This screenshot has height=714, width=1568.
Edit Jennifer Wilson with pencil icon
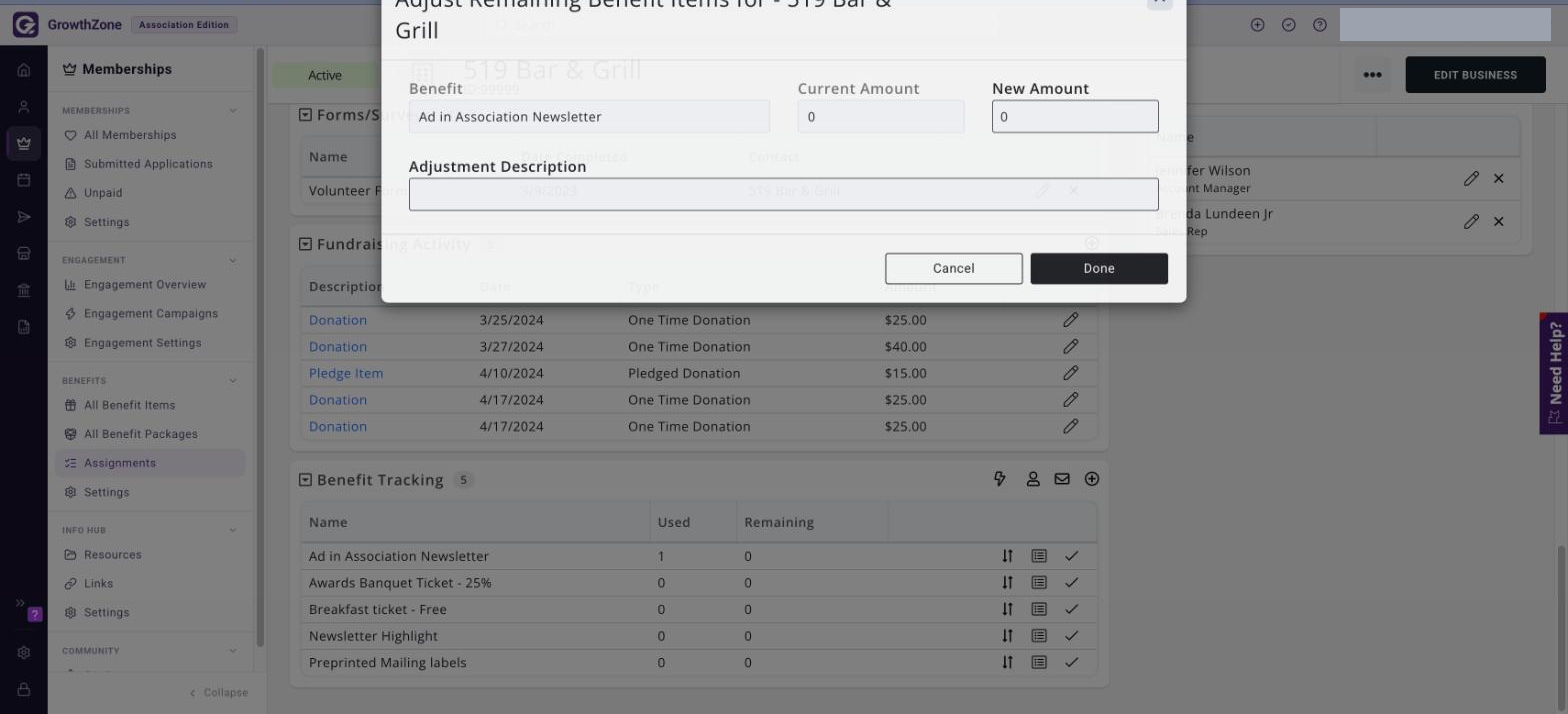coord(1471,178)
